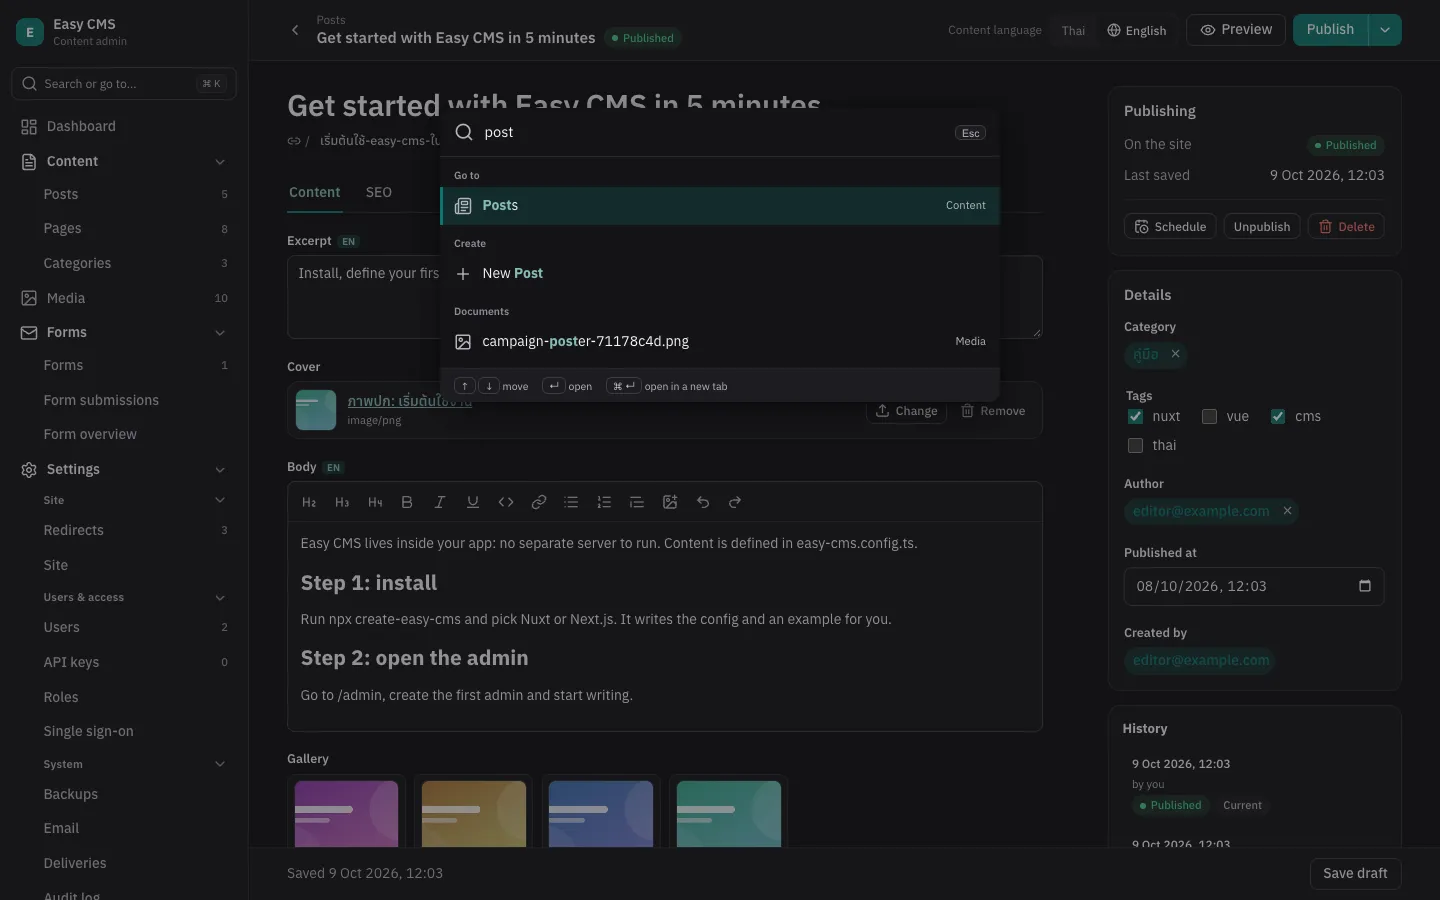Image resolution: width=1440 pixels, height=900 pixels.
Task: Select the green gallery thumbnail
Action: click(x=729, y=814)
